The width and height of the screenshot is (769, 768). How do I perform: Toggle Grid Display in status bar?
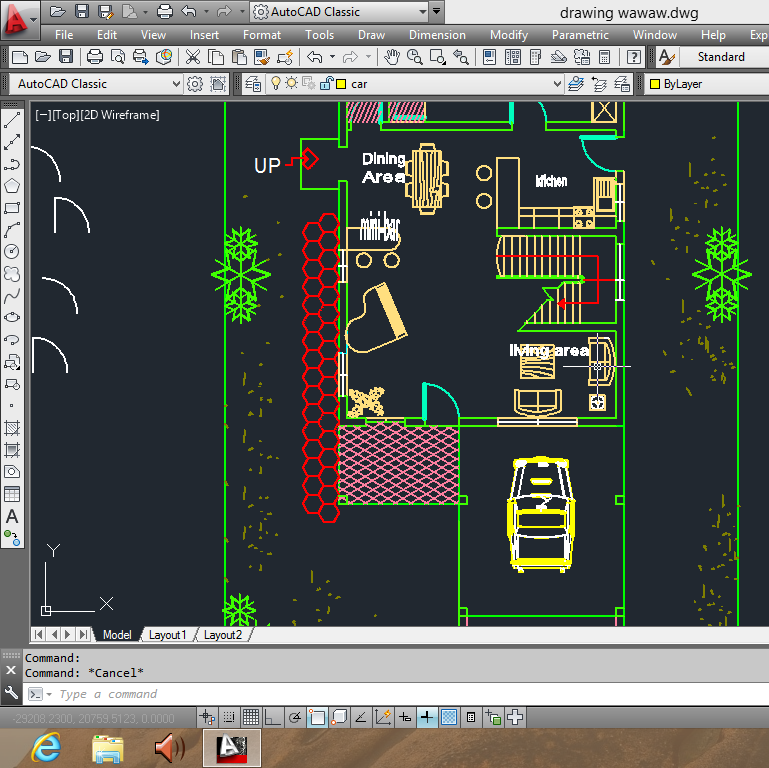(x=251, y=717)
